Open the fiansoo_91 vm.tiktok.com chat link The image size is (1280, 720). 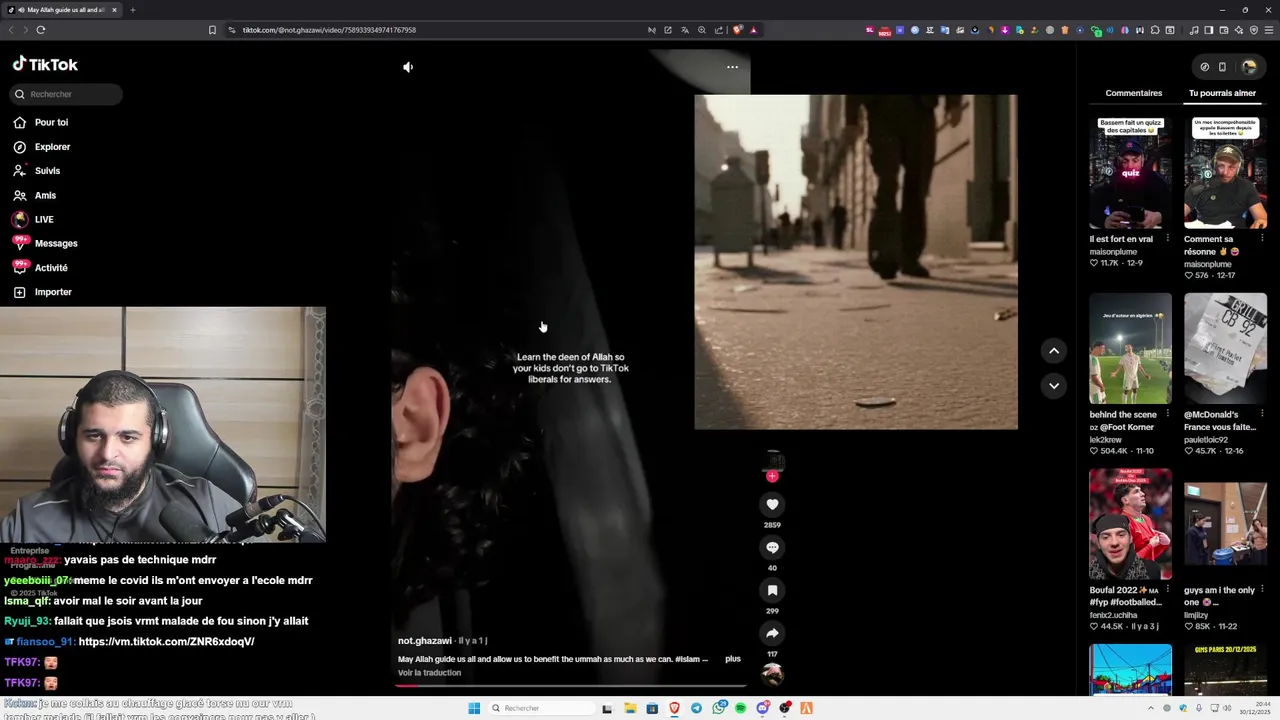[x=166, y=642]
